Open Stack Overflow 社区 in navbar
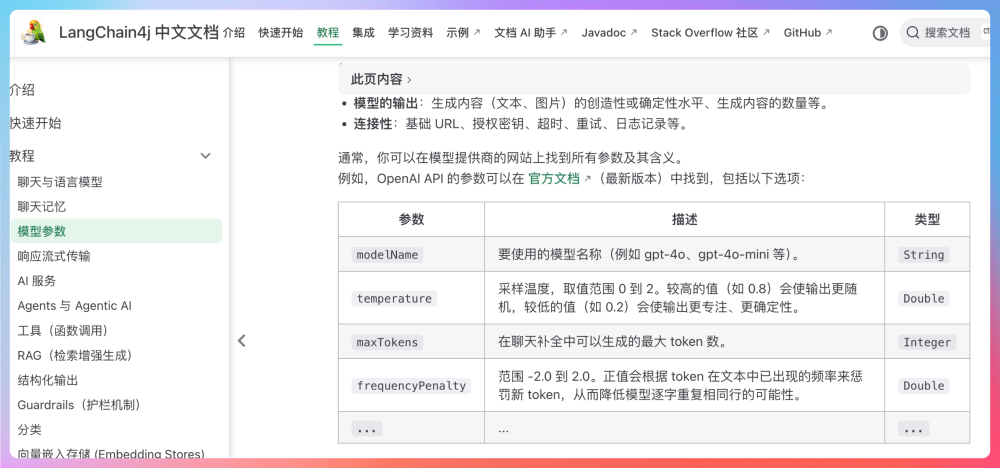 710,33
